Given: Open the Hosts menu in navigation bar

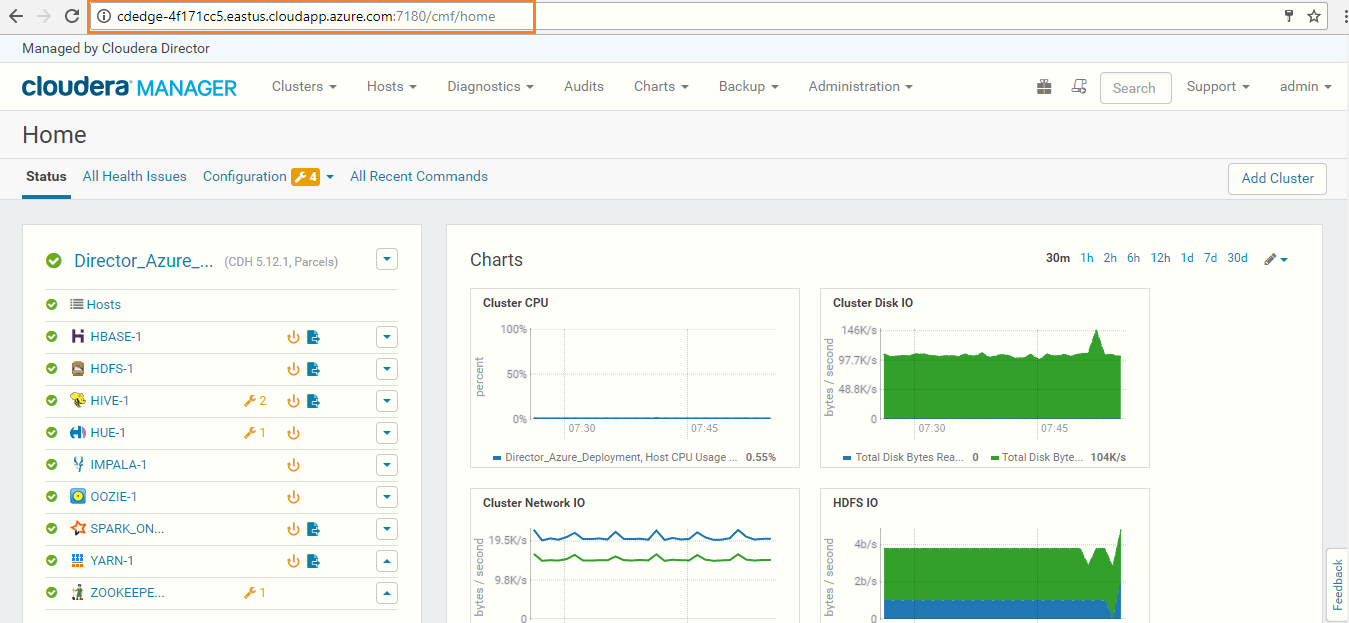Looking at the screenshot, I should pyautogui.click(x=391, y=87).
